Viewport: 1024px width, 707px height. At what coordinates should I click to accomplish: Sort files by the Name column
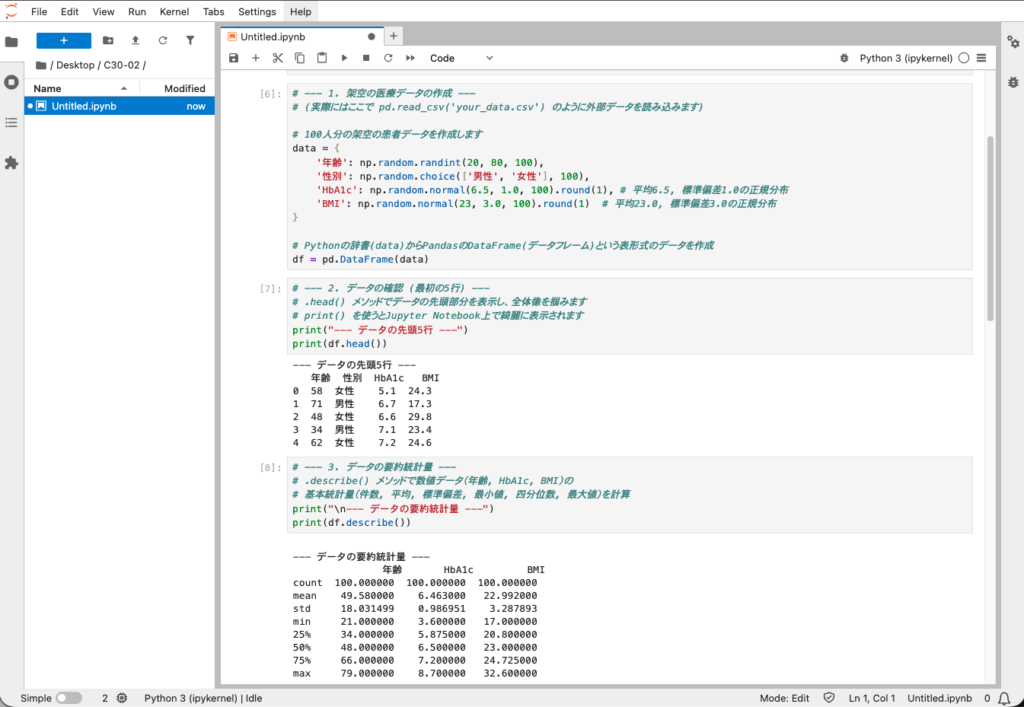click(x=48, y=88)
